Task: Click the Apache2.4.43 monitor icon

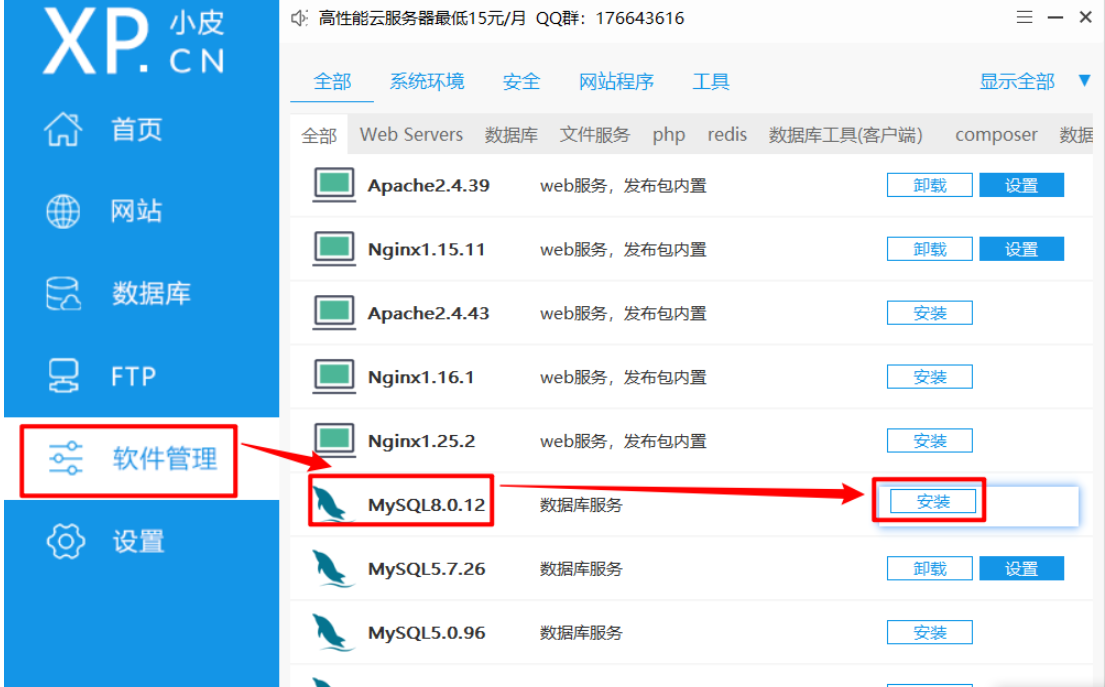Action: click(x=334, y=313)
